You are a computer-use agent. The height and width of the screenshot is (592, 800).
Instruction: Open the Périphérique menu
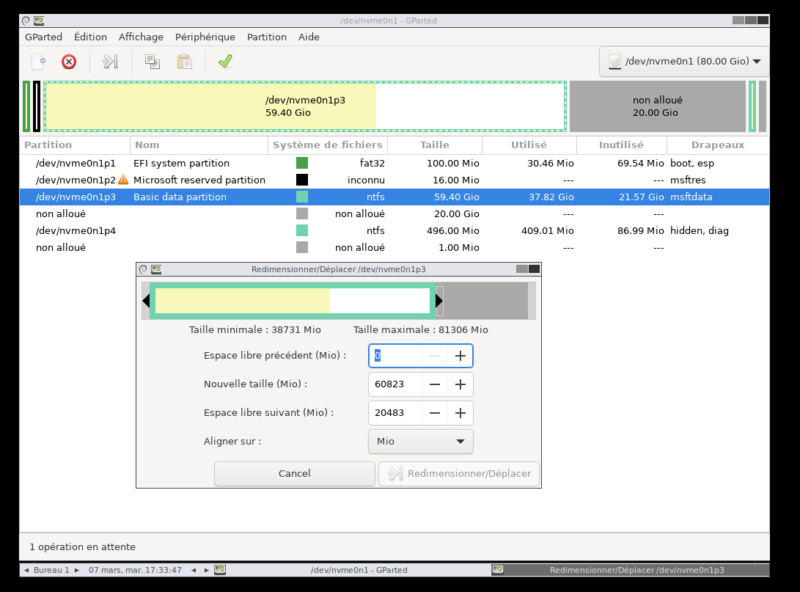tap(205, 37)
